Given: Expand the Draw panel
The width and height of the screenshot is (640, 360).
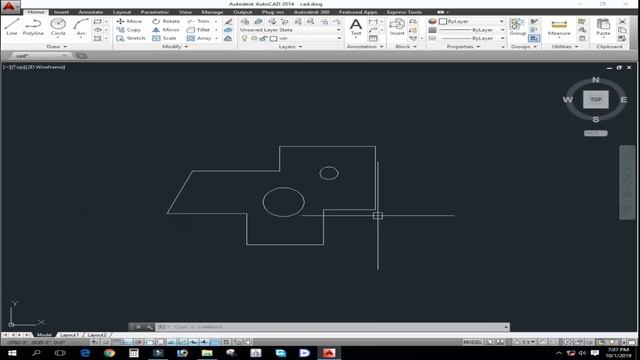Looking at the screenshot, I should pyautogui.click(x=56, y=47).
